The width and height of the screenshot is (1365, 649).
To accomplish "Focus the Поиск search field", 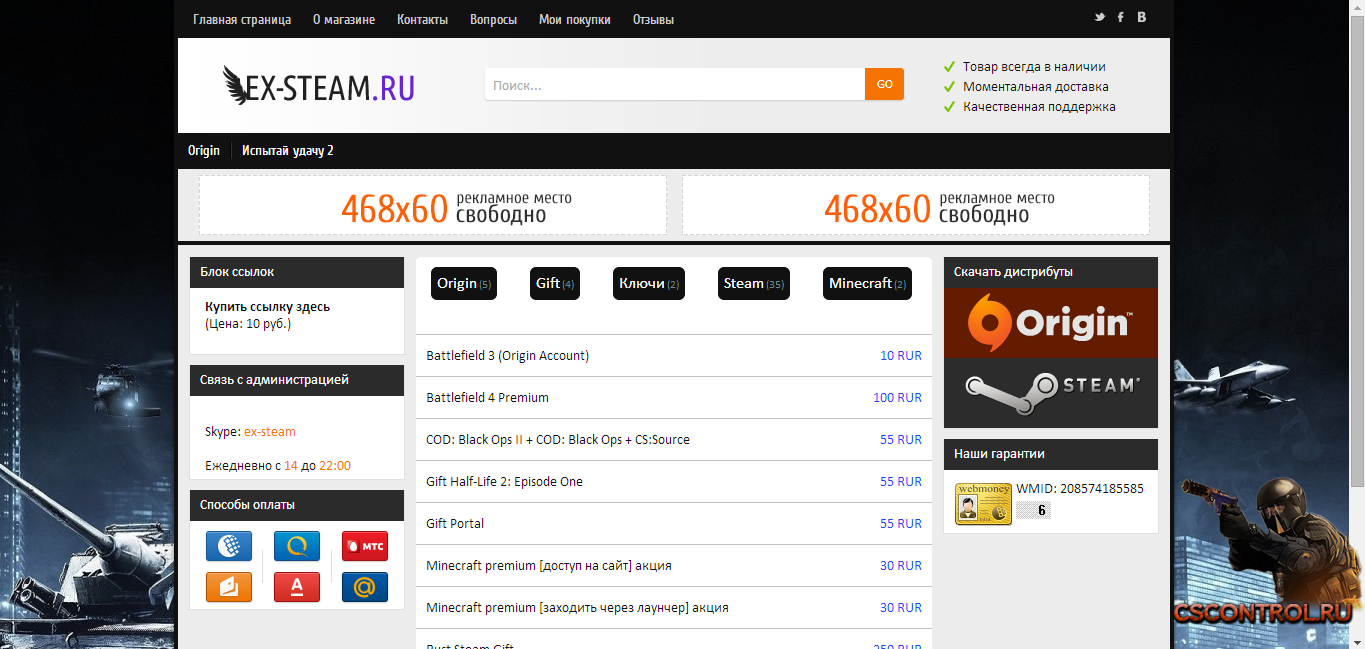I will coord(674,85).
